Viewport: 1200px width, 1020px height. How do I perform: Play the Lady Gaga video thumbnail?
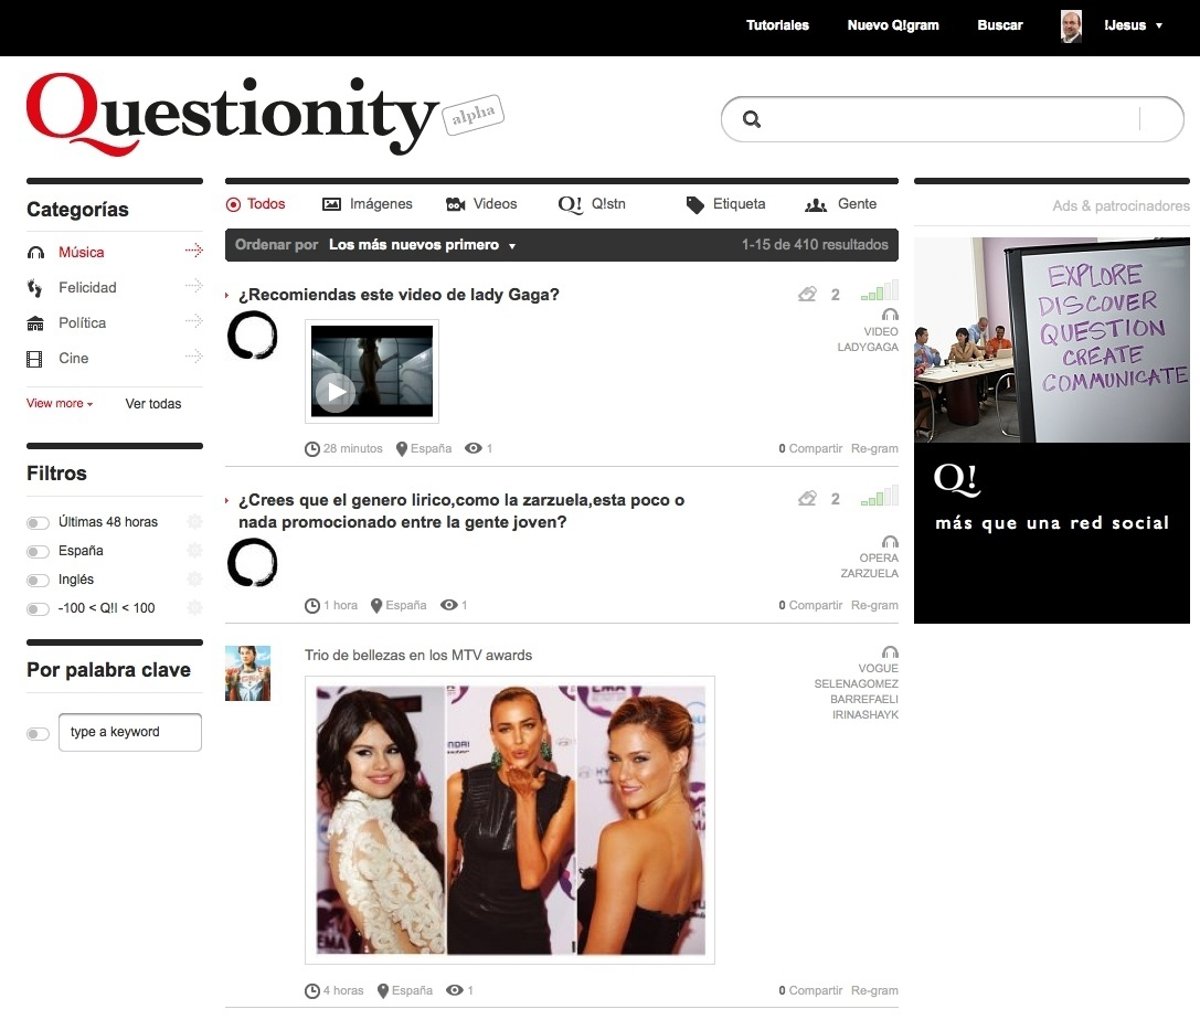(x=335, y=392)
